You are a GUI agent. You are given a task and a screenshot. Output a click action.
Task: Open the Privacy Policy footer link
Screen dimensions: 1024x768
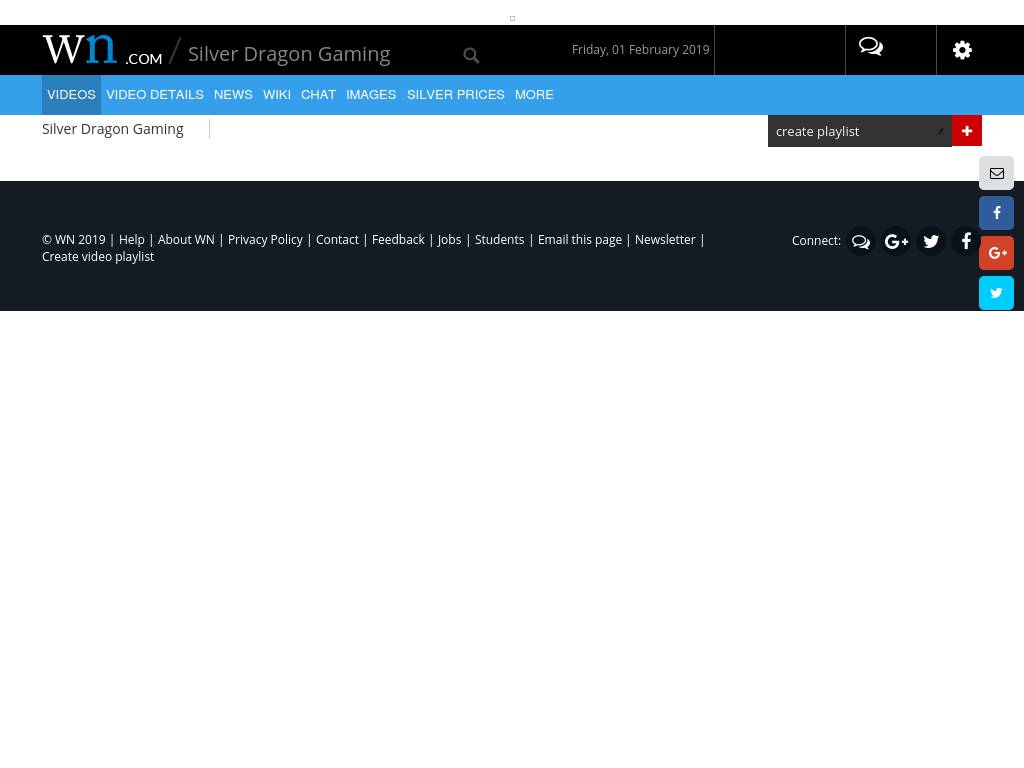coord(265,240)
